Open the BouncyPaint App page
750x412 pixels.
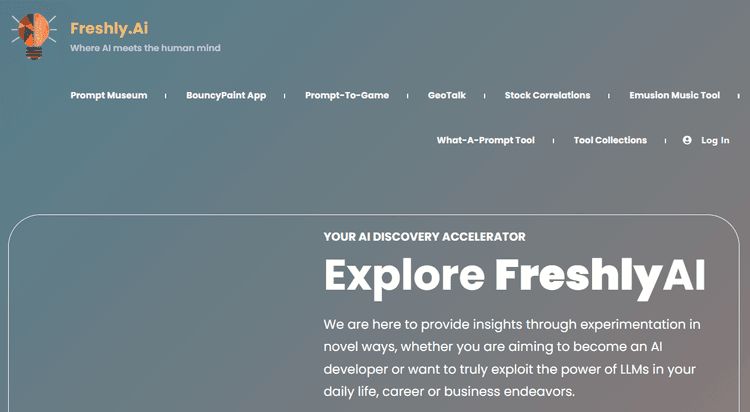[x=226, y=95]
